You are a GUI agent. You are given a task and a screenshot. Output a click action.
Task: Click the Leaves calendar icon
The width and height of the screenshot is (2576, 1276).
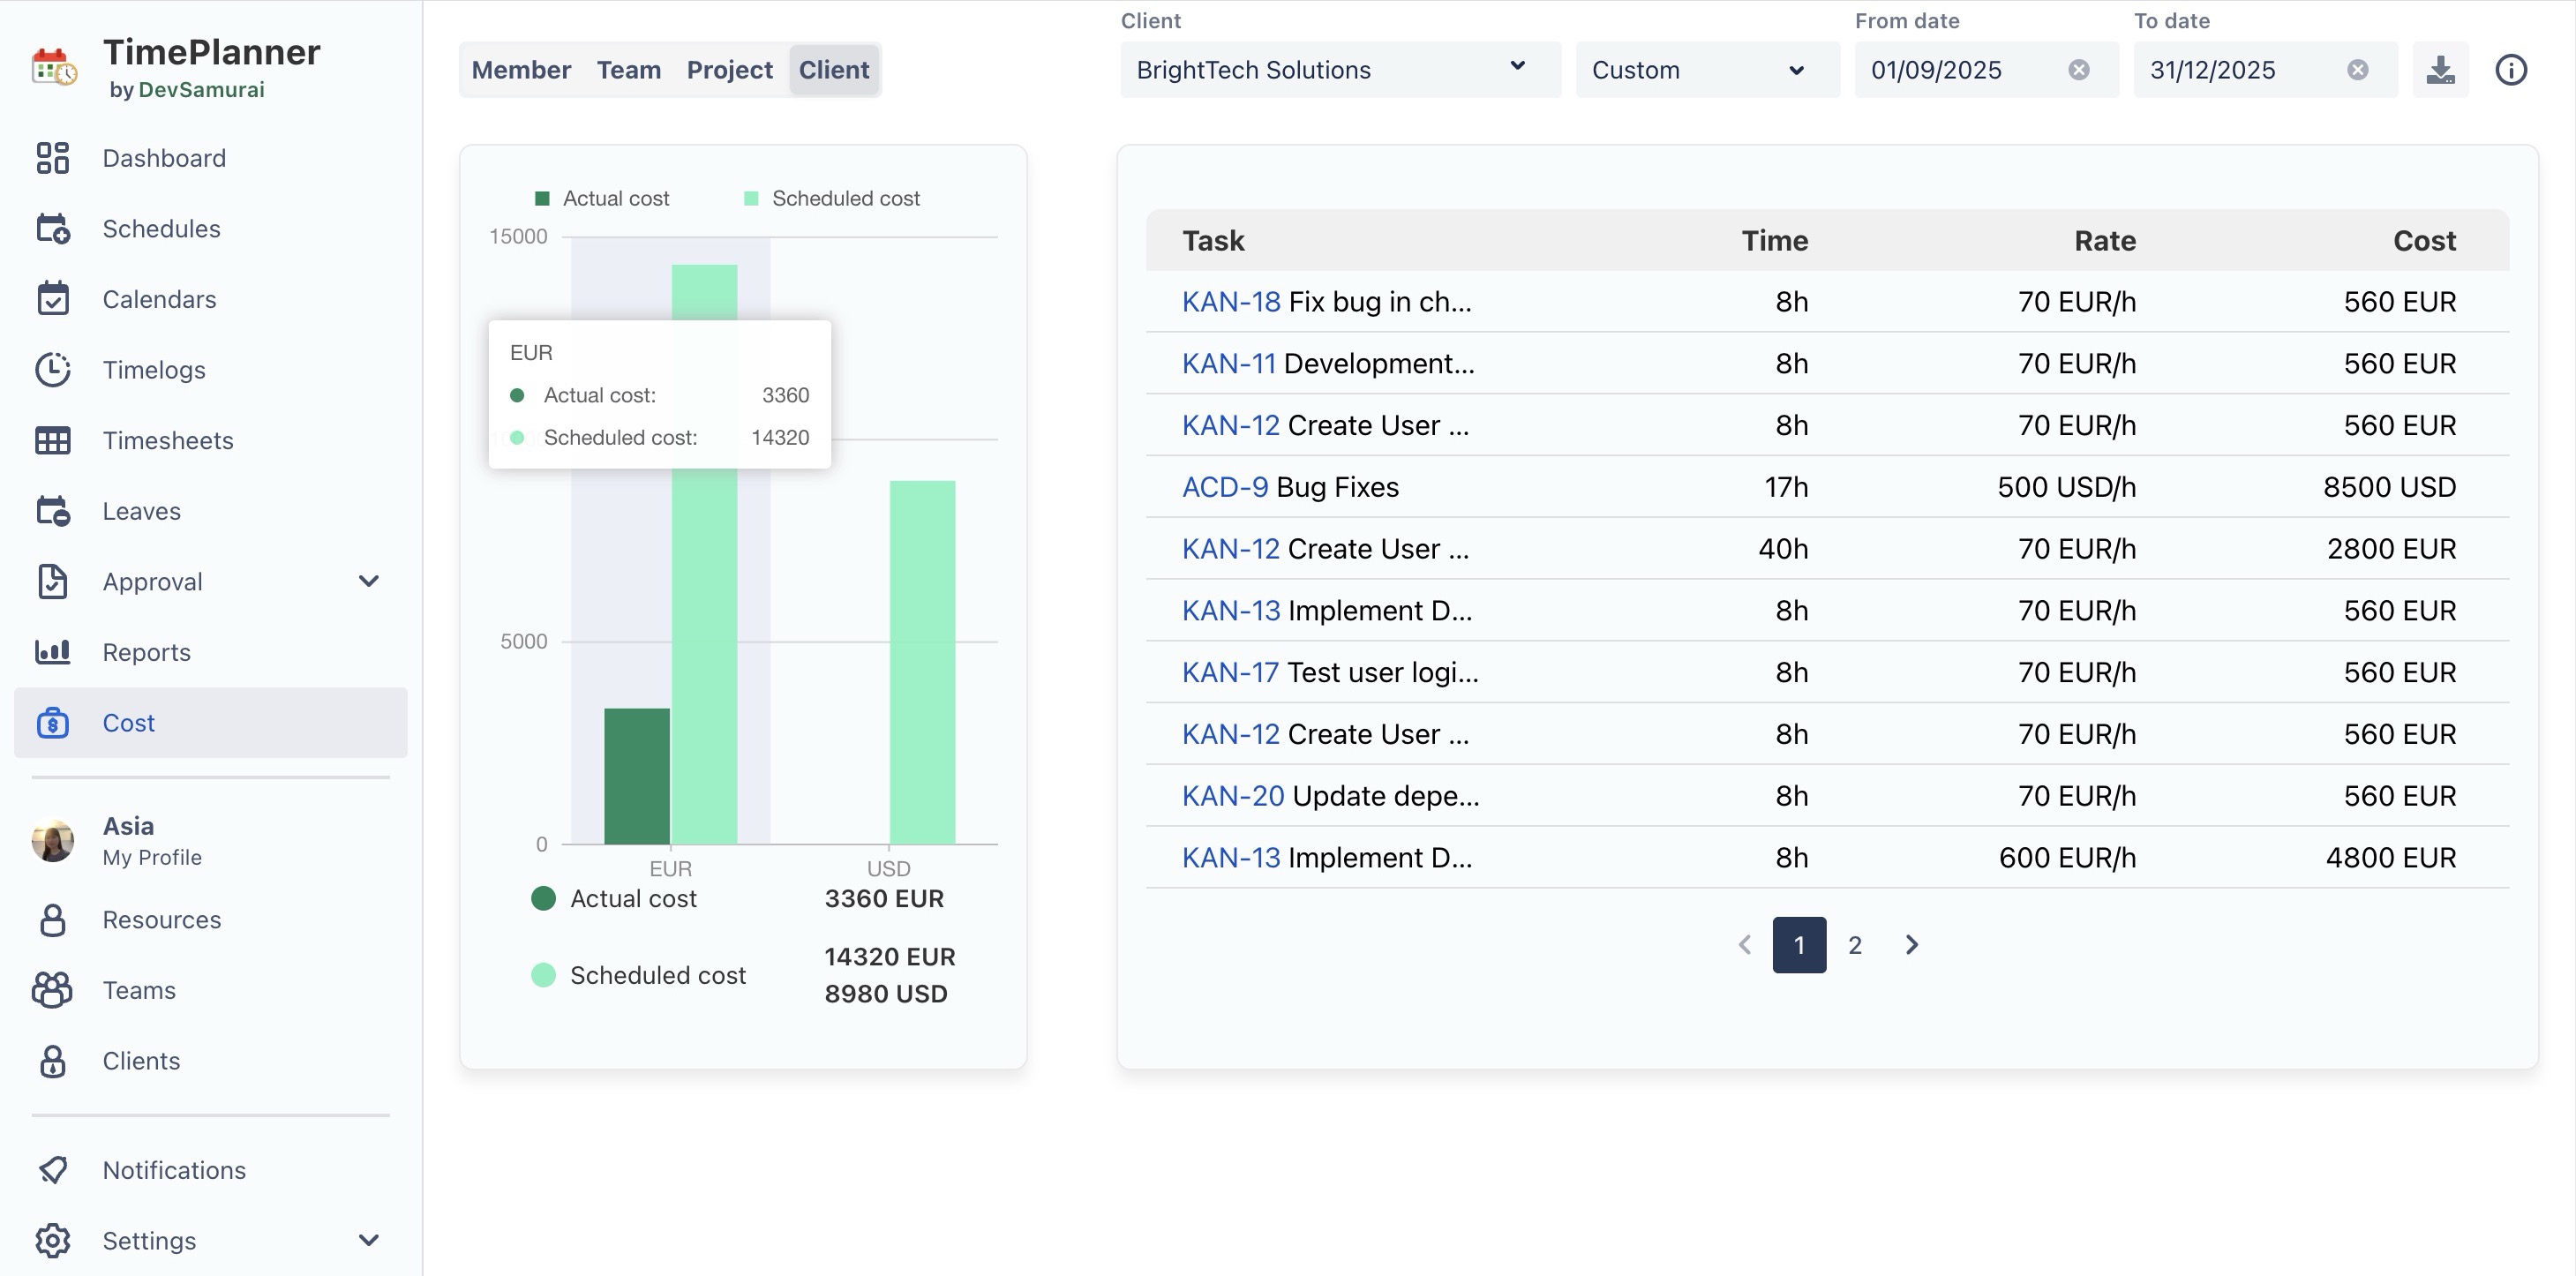pos(52,511)
